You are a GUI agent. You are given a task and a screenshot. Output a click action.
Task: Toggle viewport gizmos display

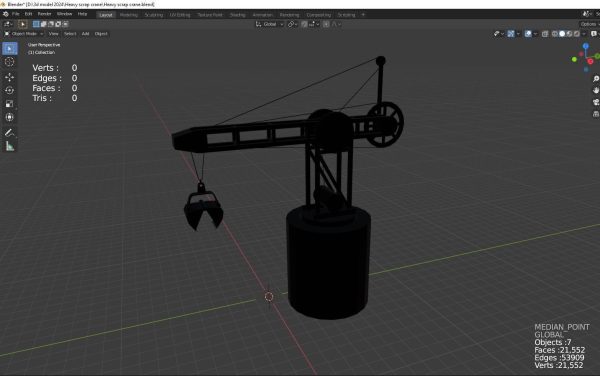511,34
